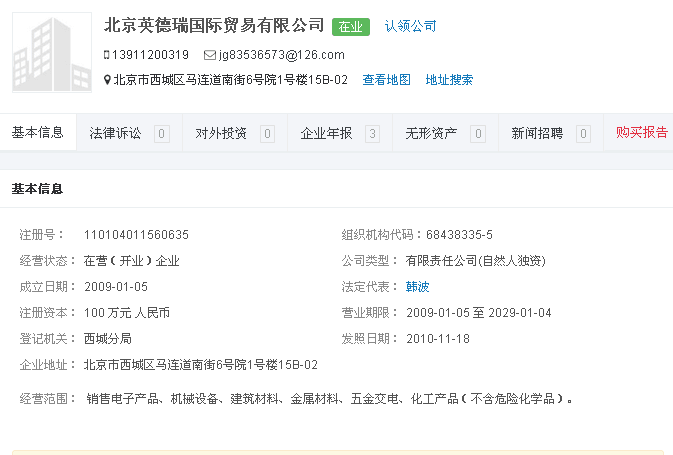Open legal representative 韩波 link
The image size is (673, 455).
[417, 286]
